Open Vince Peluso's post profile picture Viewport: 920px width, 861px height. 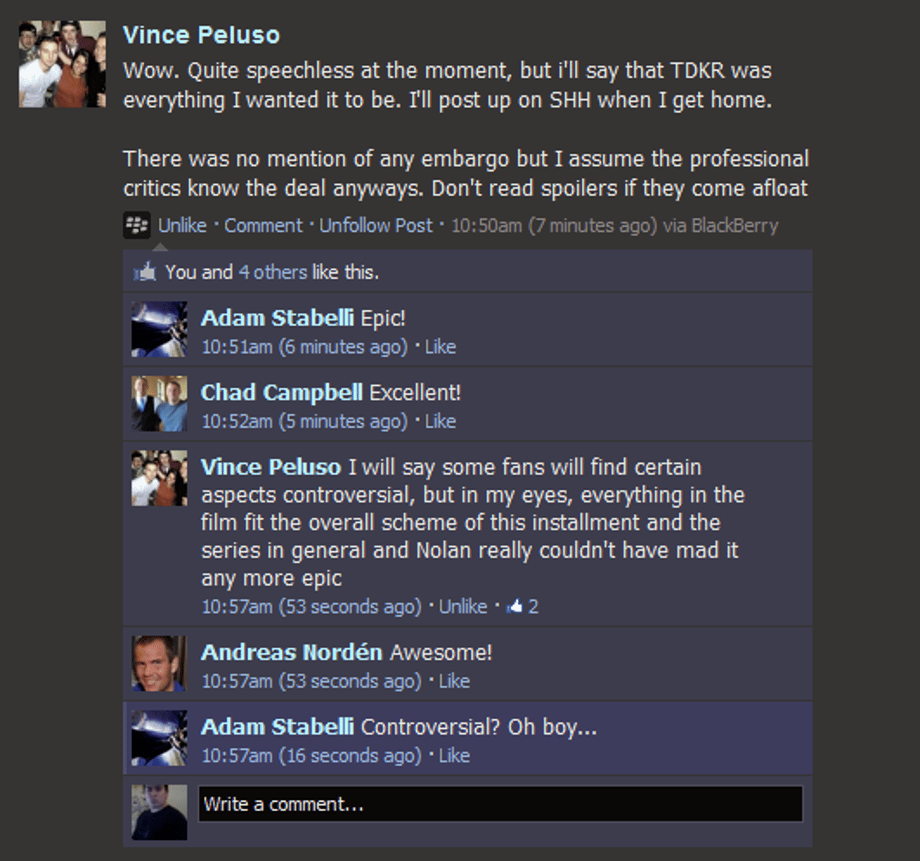(62, 64)
